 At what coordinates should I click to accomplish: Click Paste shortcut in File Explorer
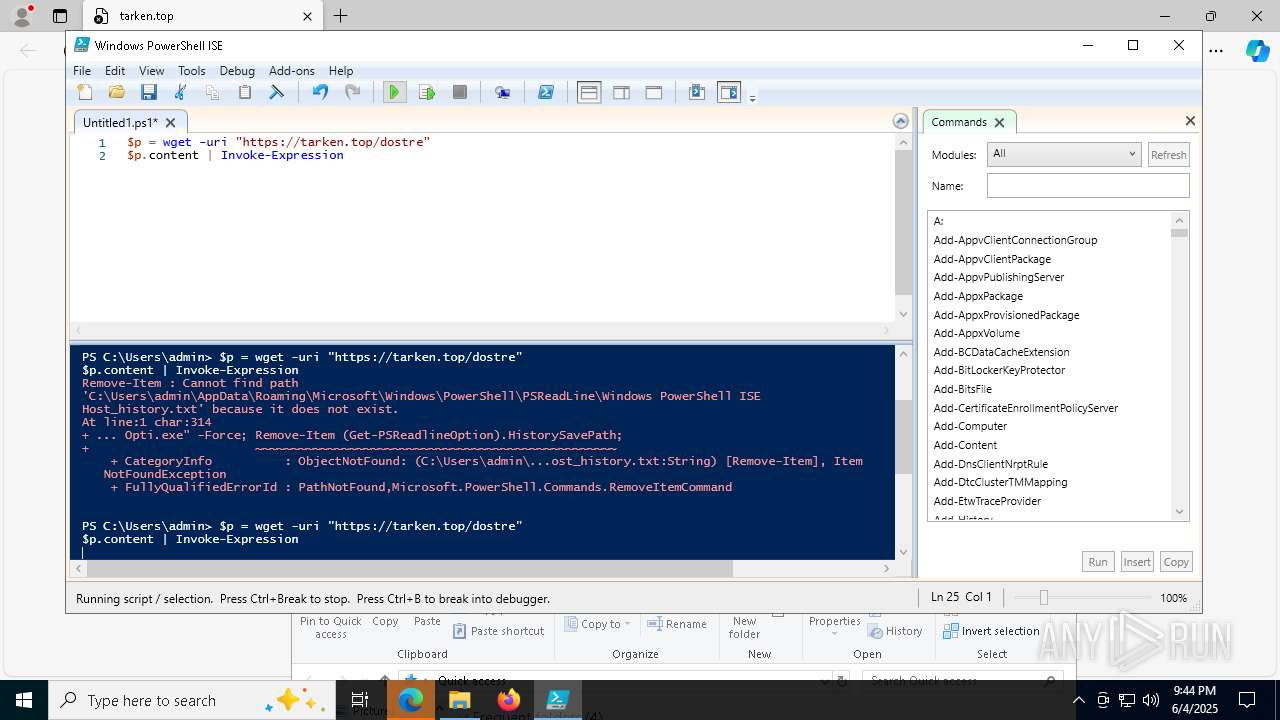pyautogui.click(x=498, y=631)
